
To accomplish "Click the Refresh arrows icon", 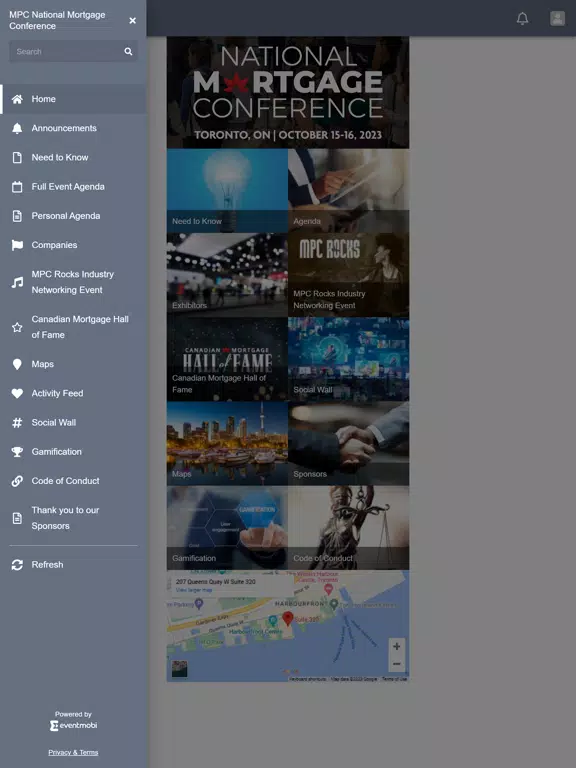I will pyautogui.click(x=17, y=565).
